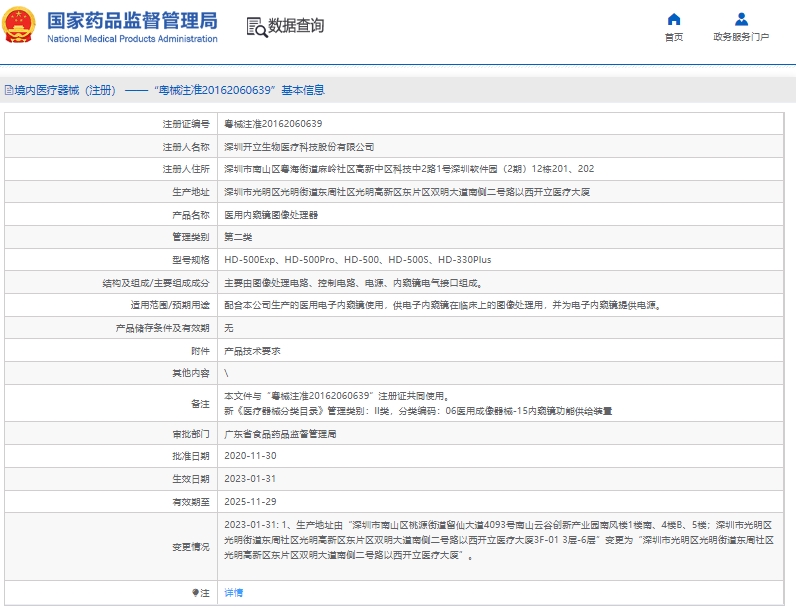The image size is (796, 610).
Task: Click 备注 row label
Action: tap(200, 403)
